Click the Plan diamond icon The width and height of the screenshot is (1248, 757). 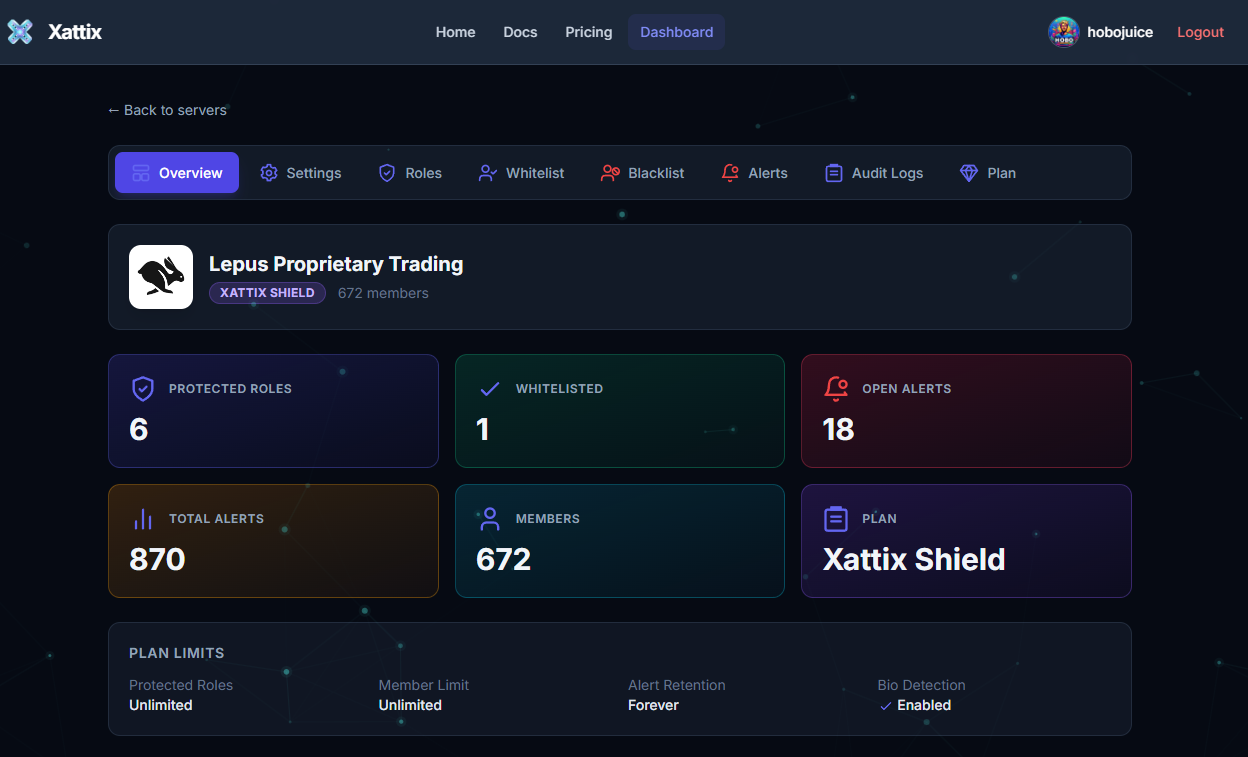point(969,173)
